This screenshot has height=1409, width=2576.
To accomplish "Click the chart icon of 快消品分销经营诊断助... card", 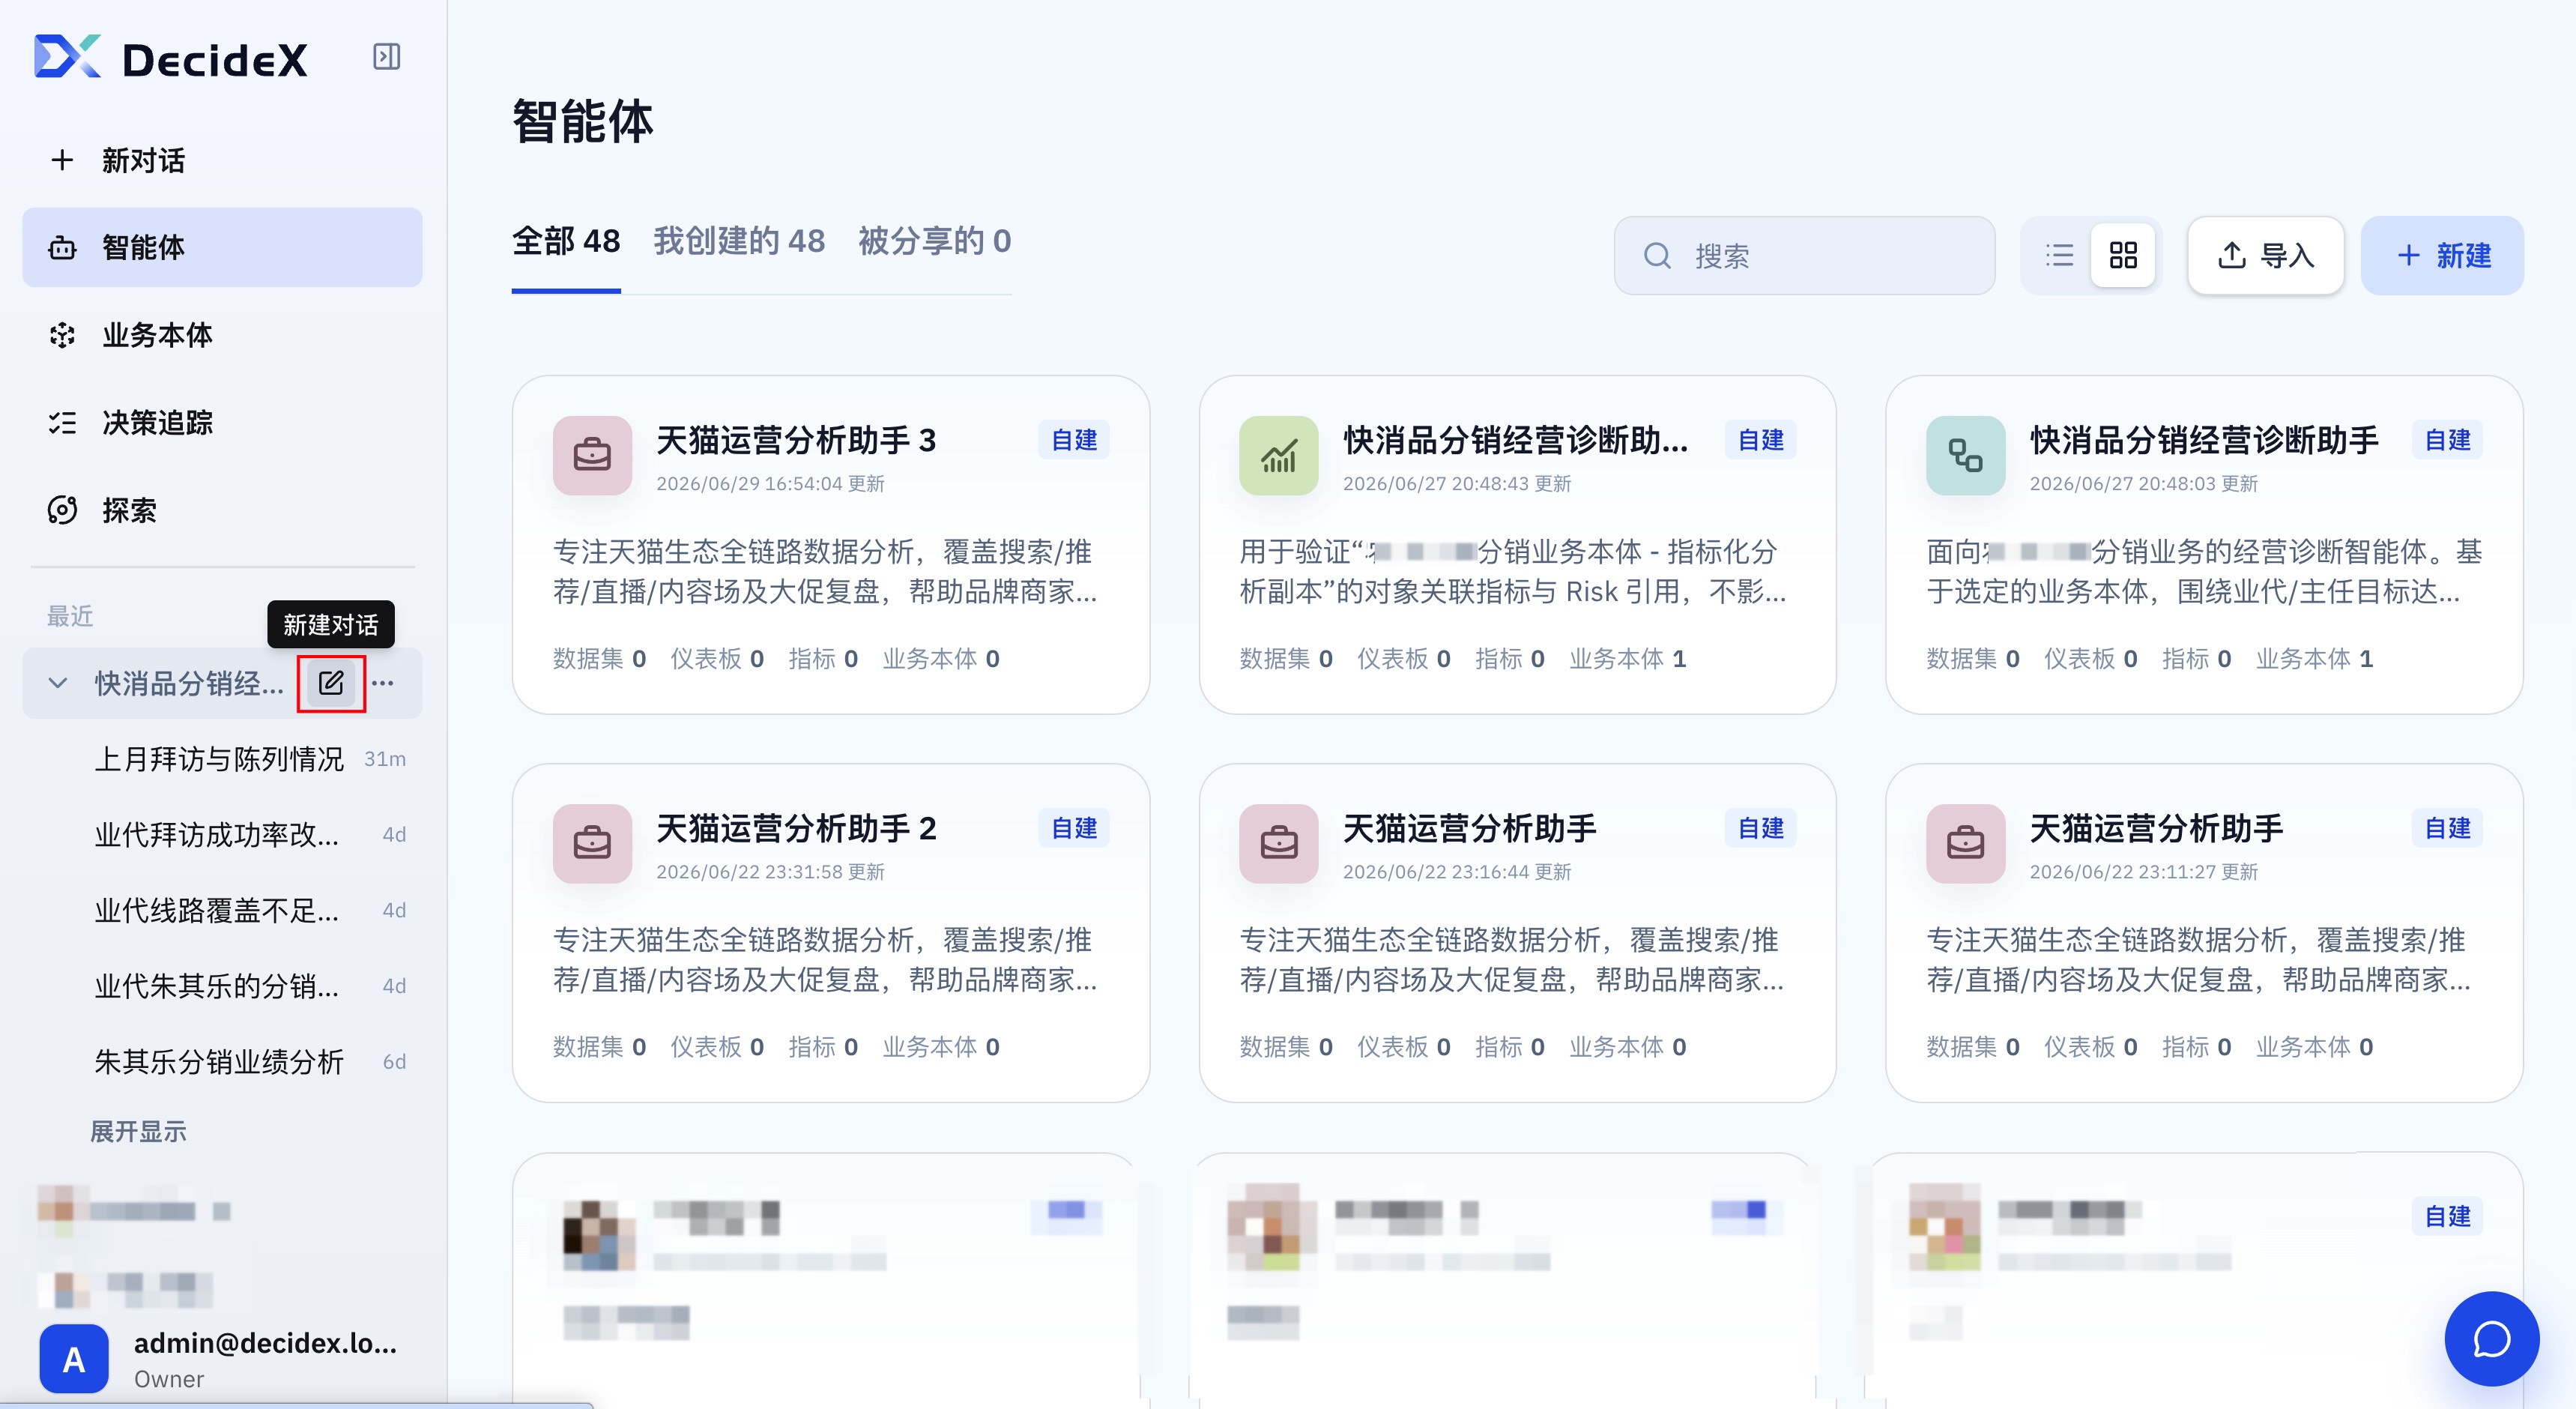I will [1279, 456].
